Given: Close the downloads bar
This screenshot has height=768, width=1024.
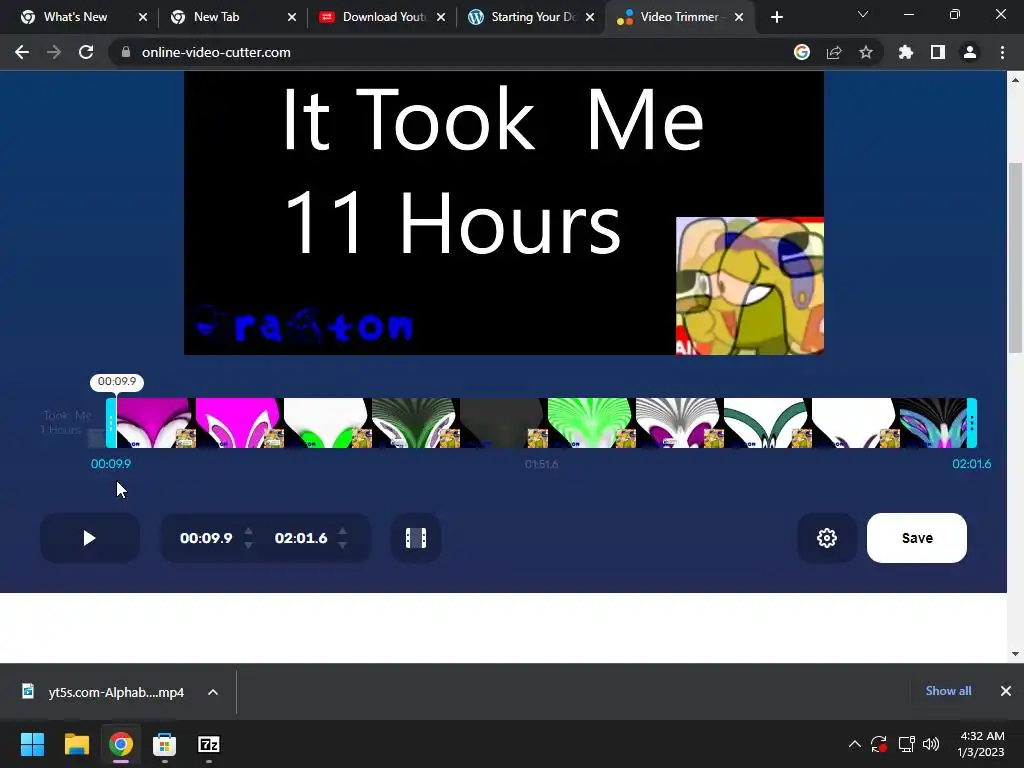Looking at the screenshot, I should 1006,691.
